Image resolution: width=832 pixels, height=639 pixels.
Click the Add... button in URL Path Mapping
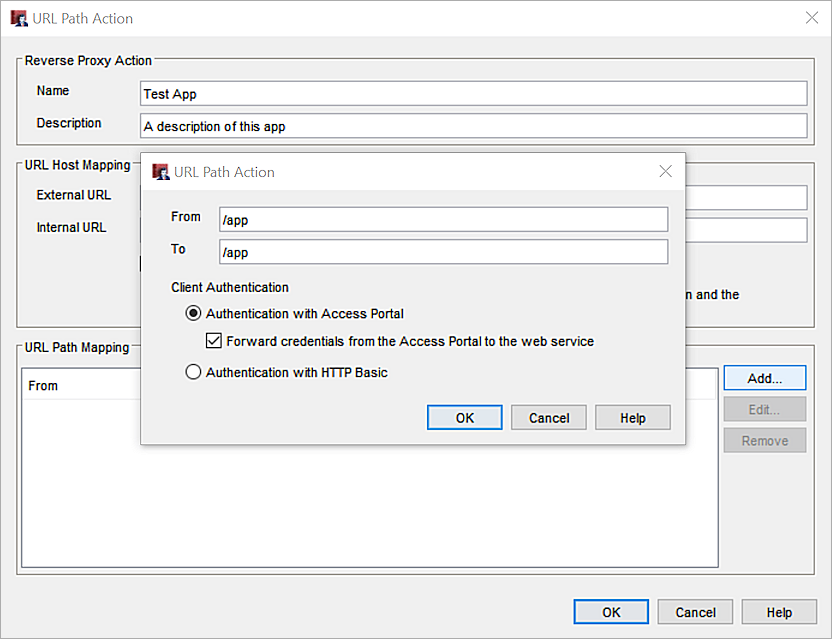tap(765, 378)
